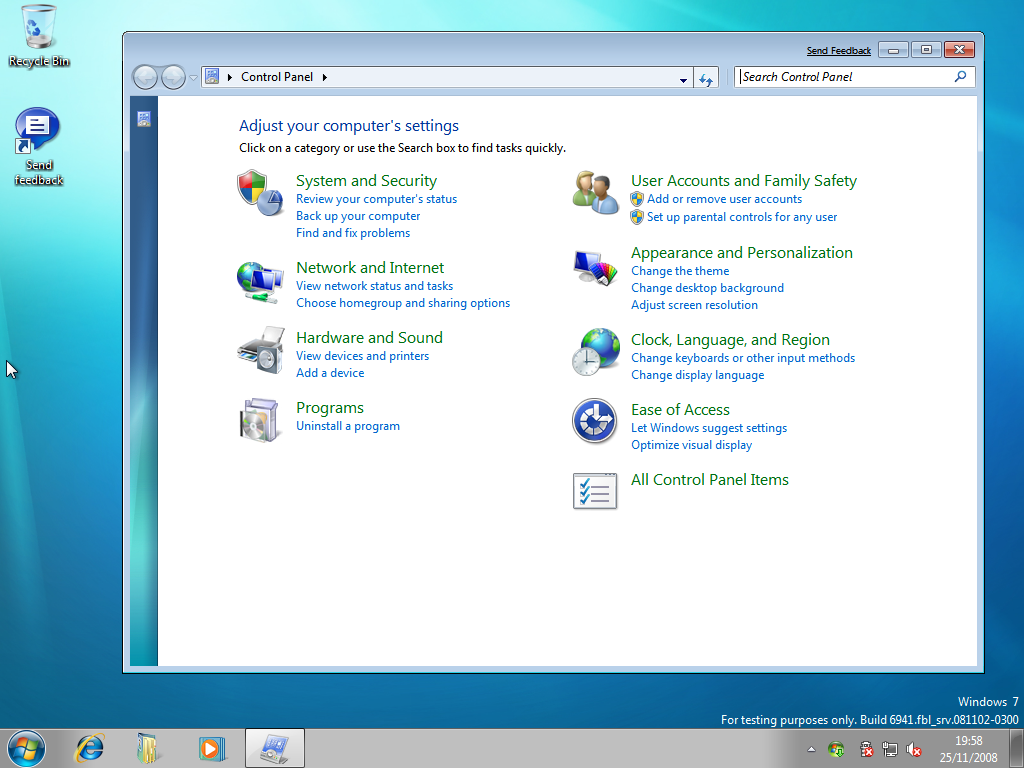This screenshot has height=768, width=1024.
Task: Click the Programs category icon
Action: (x=260, y=421)
